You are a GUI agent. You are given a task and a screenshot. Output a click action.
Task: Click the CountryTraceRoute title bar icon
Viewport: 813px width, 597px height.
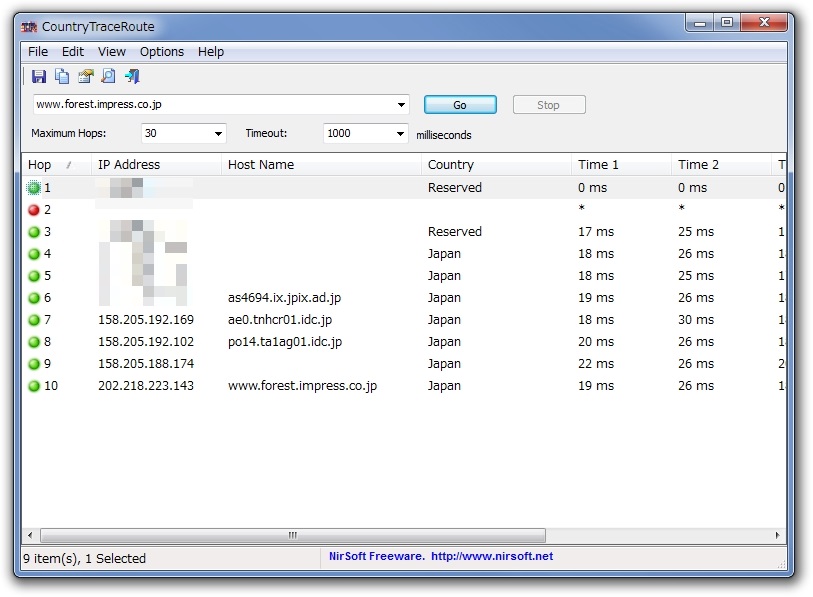[x=29, y=26]
